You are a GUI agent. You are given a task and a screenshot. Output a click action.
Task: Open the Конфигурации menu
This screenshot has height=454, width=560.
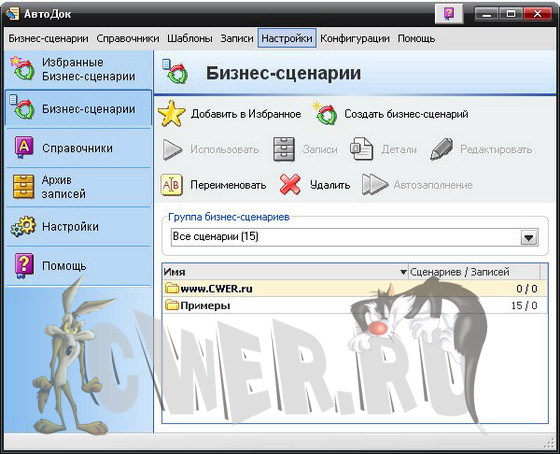355,38
